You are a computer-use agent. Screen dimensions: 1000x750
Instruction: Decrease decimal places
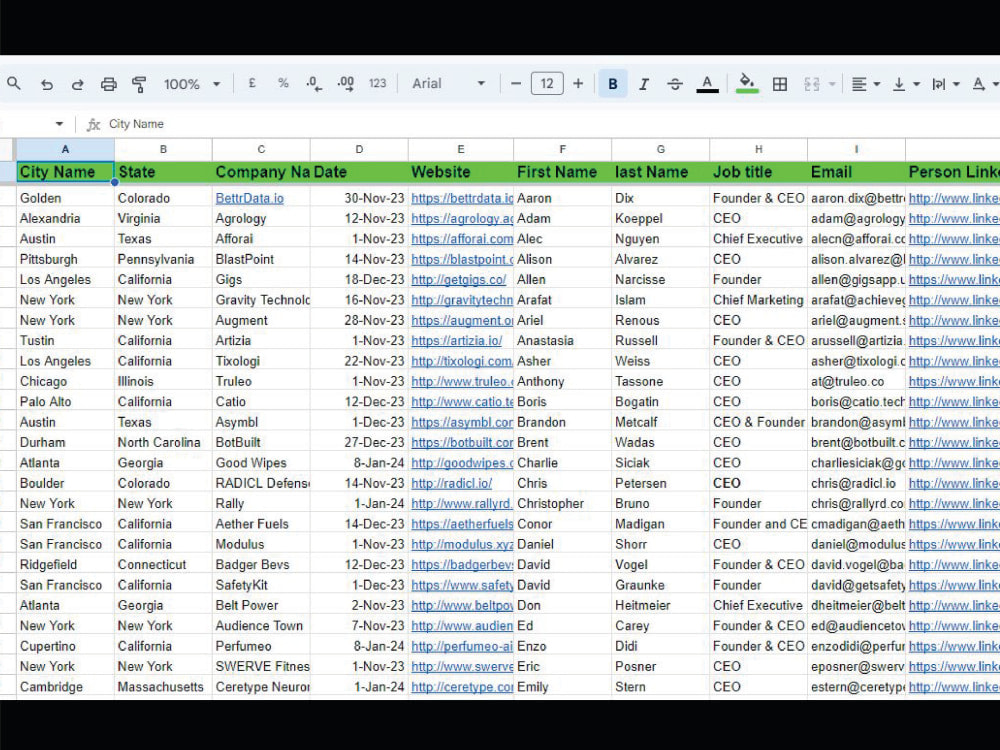point(314,84)
